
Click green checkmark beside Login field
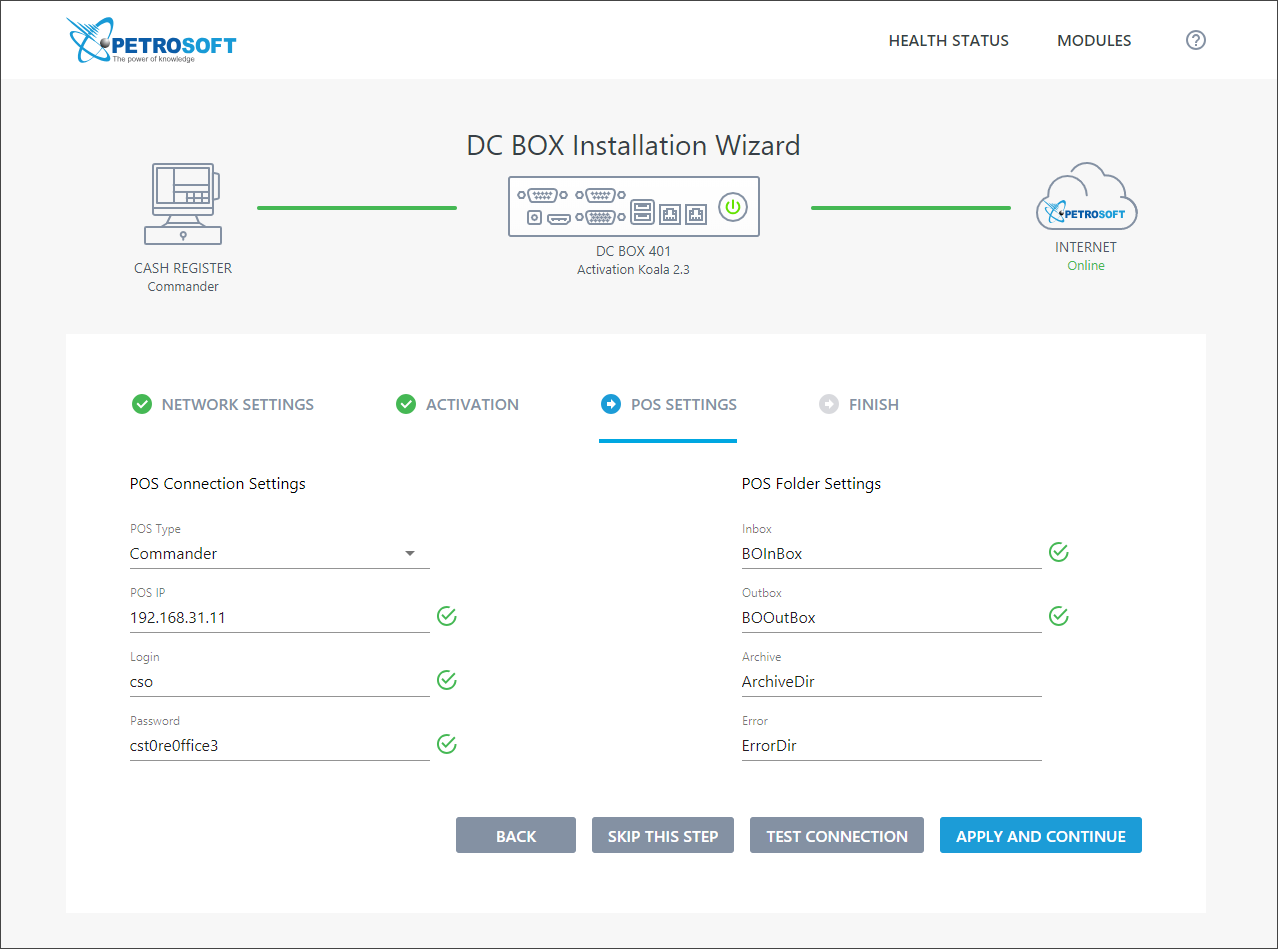click(x=447, y=680)
